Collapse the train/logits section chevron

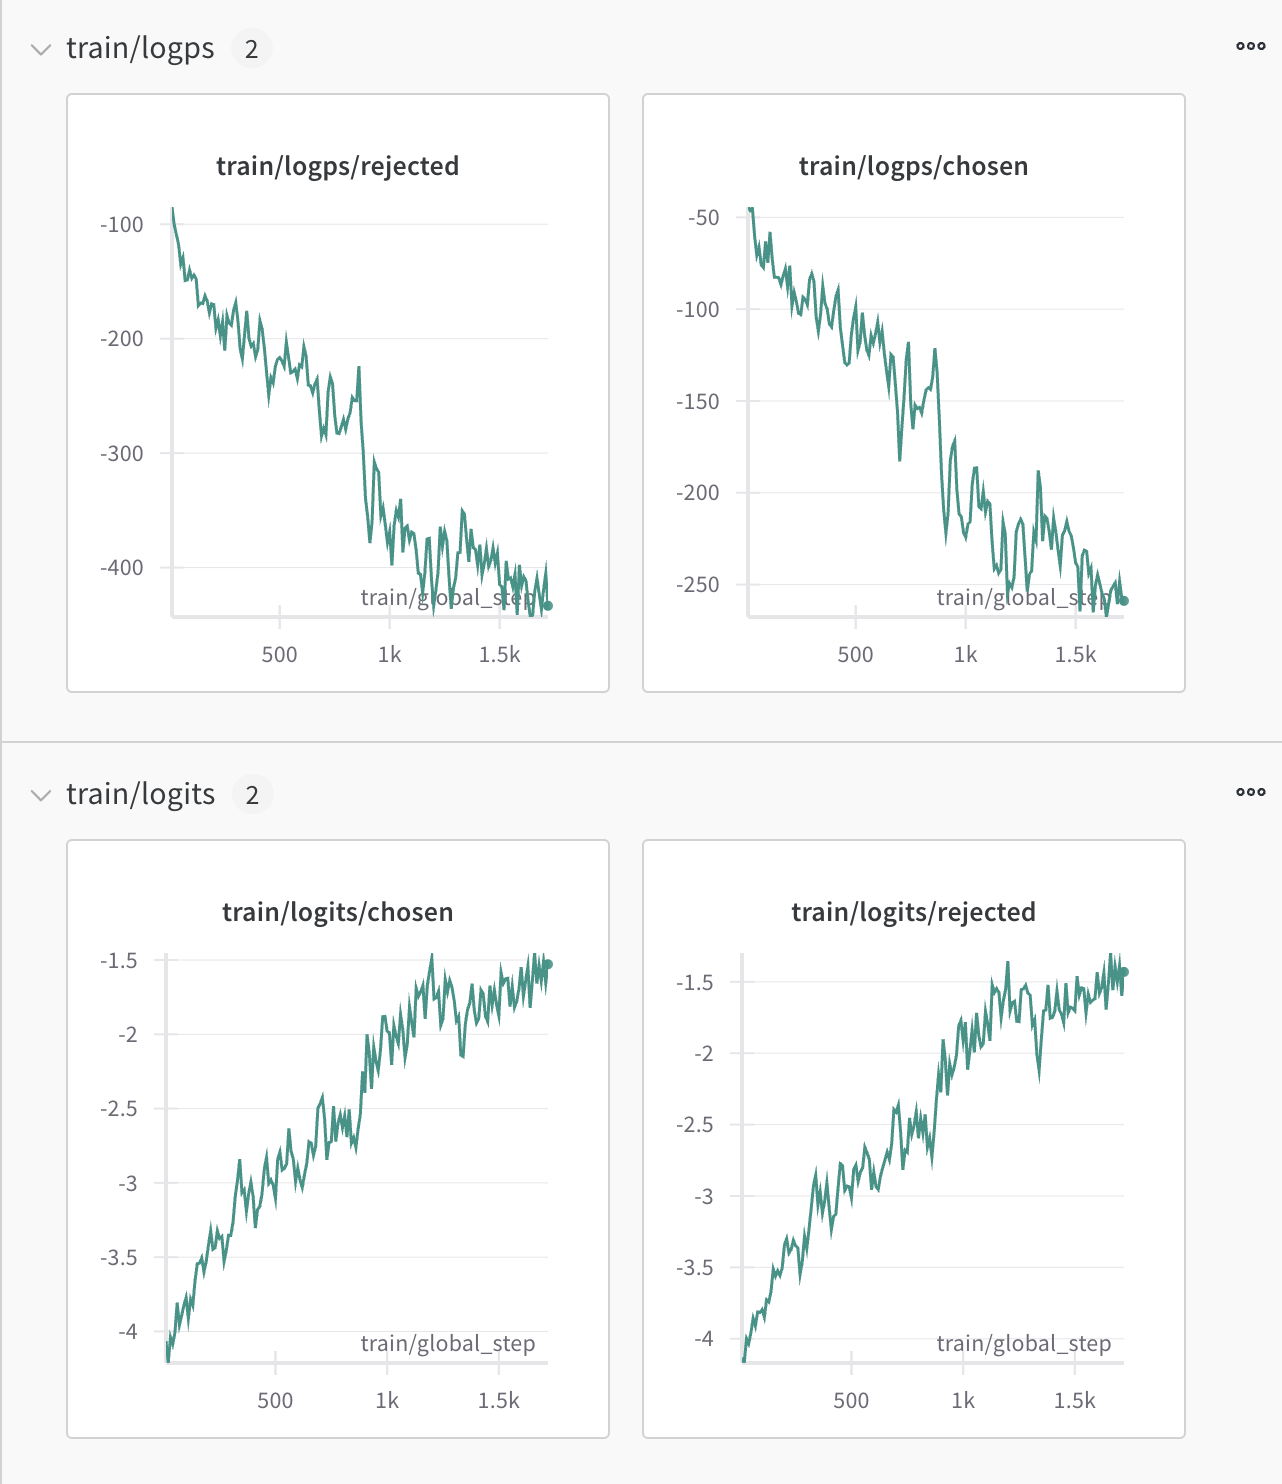(41, 795)
